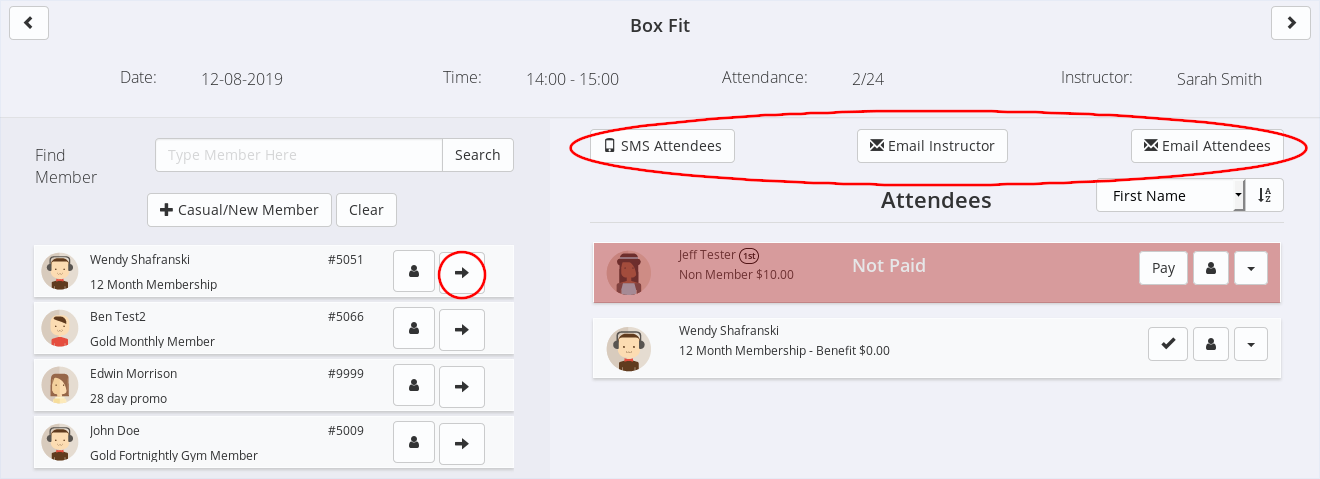Image resolution: width=1320 pixels, height=479 pixels.
Task: Go to previous class with left arrow
Action: coord(29,23)
